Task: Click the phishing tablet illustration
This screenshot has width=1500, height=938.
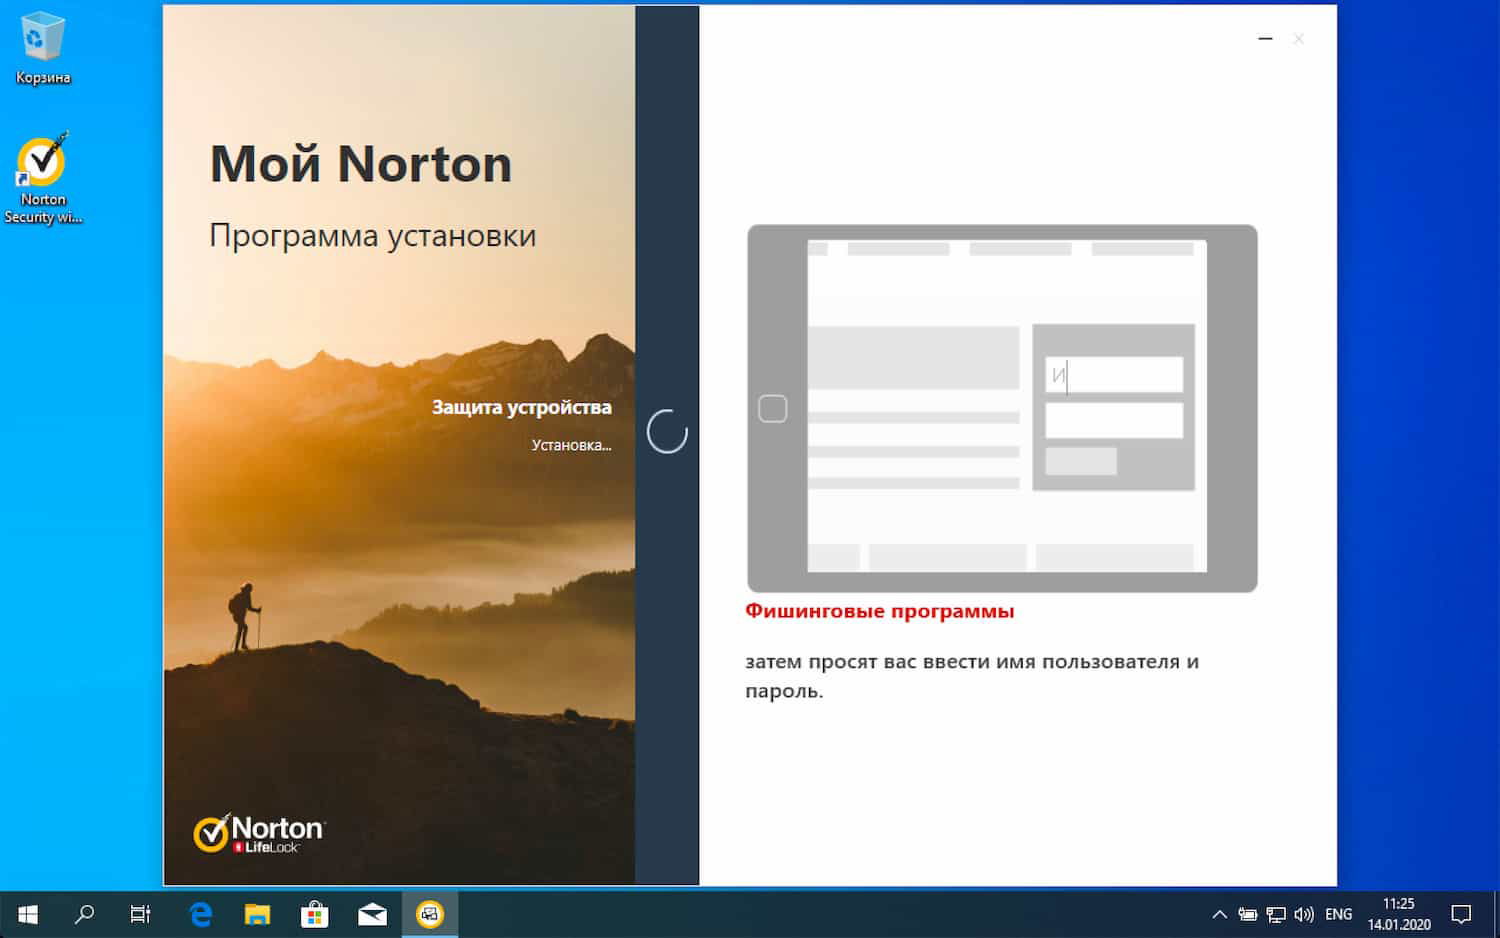Action: click(x=1002, y=408)
